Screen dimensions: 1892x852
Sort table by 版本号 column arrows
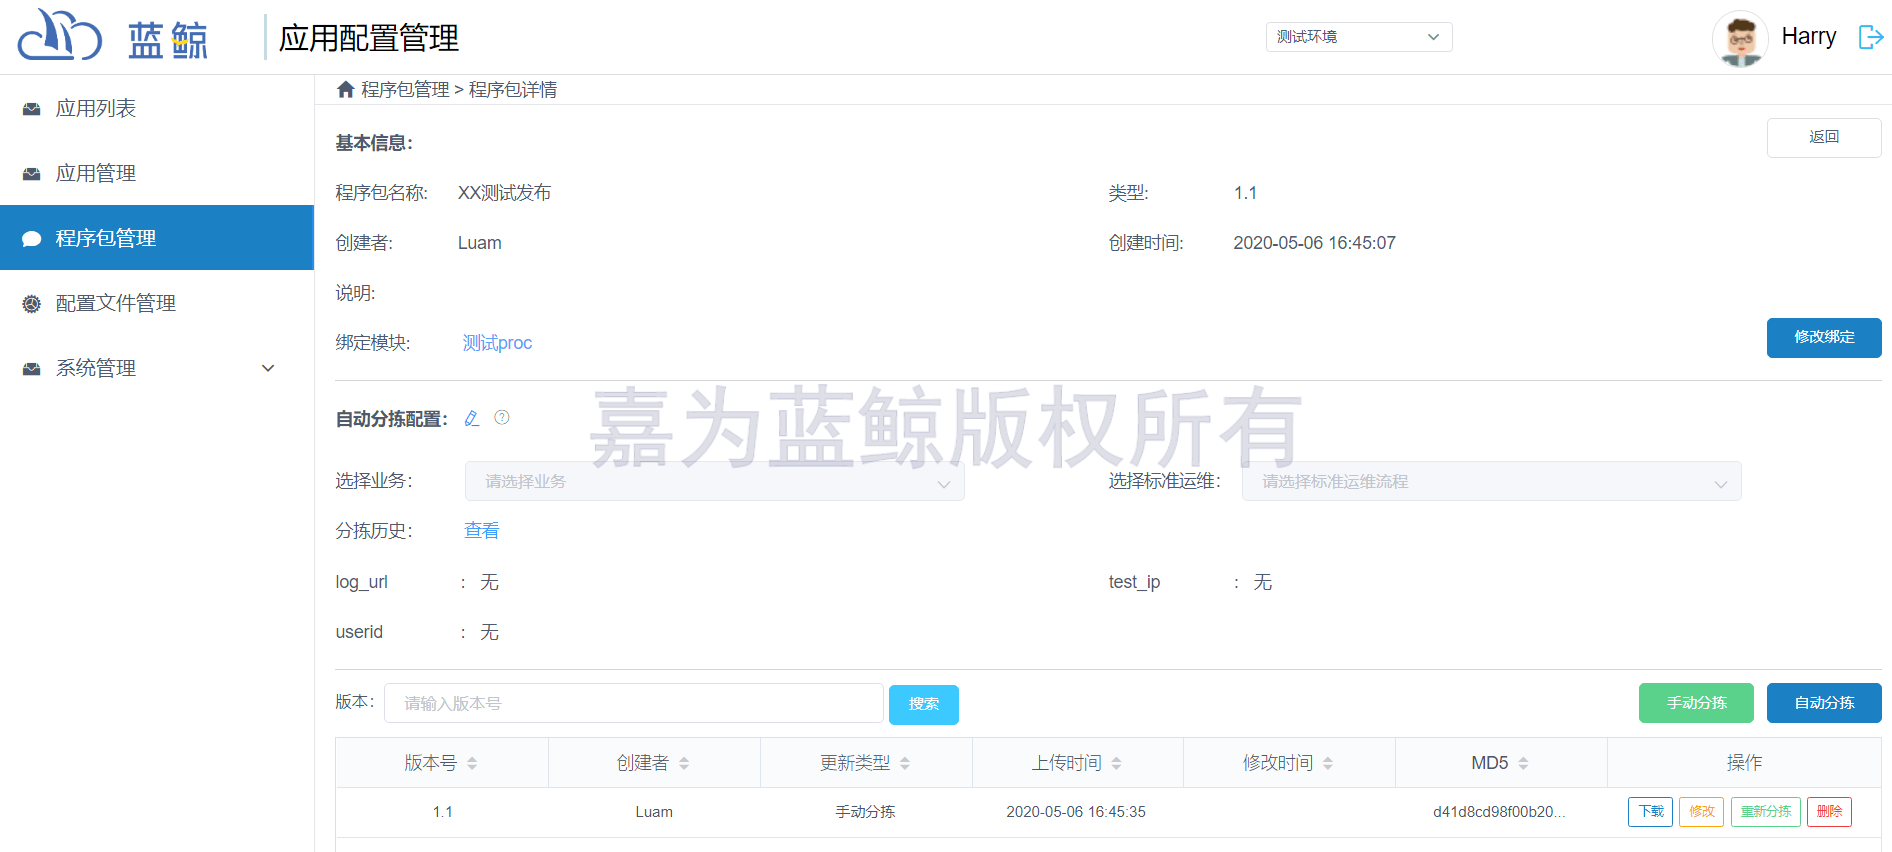click(x=472, y=763)
